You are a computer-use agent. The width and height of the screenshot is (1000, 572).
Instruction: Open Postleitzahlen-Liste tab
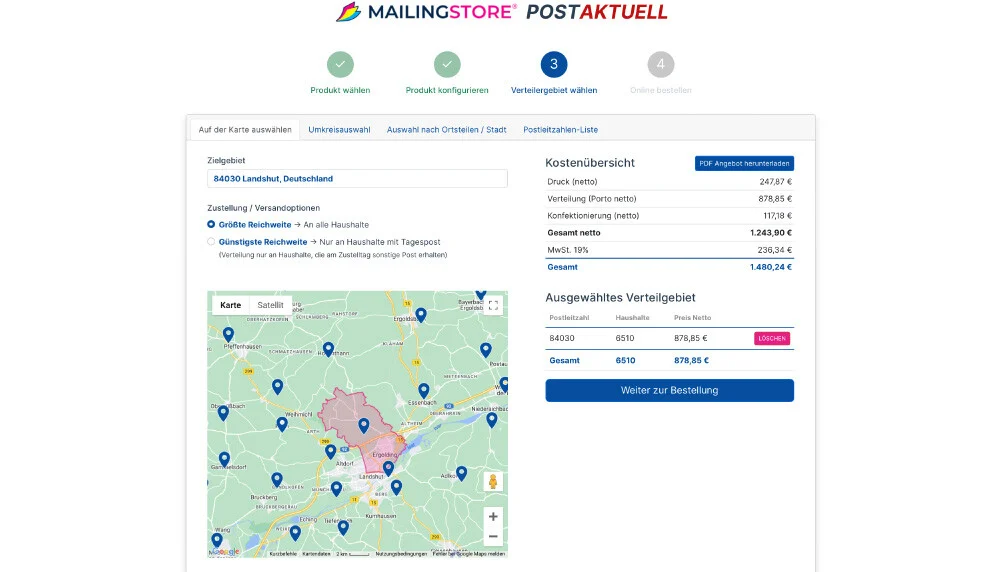coord(561,129)
